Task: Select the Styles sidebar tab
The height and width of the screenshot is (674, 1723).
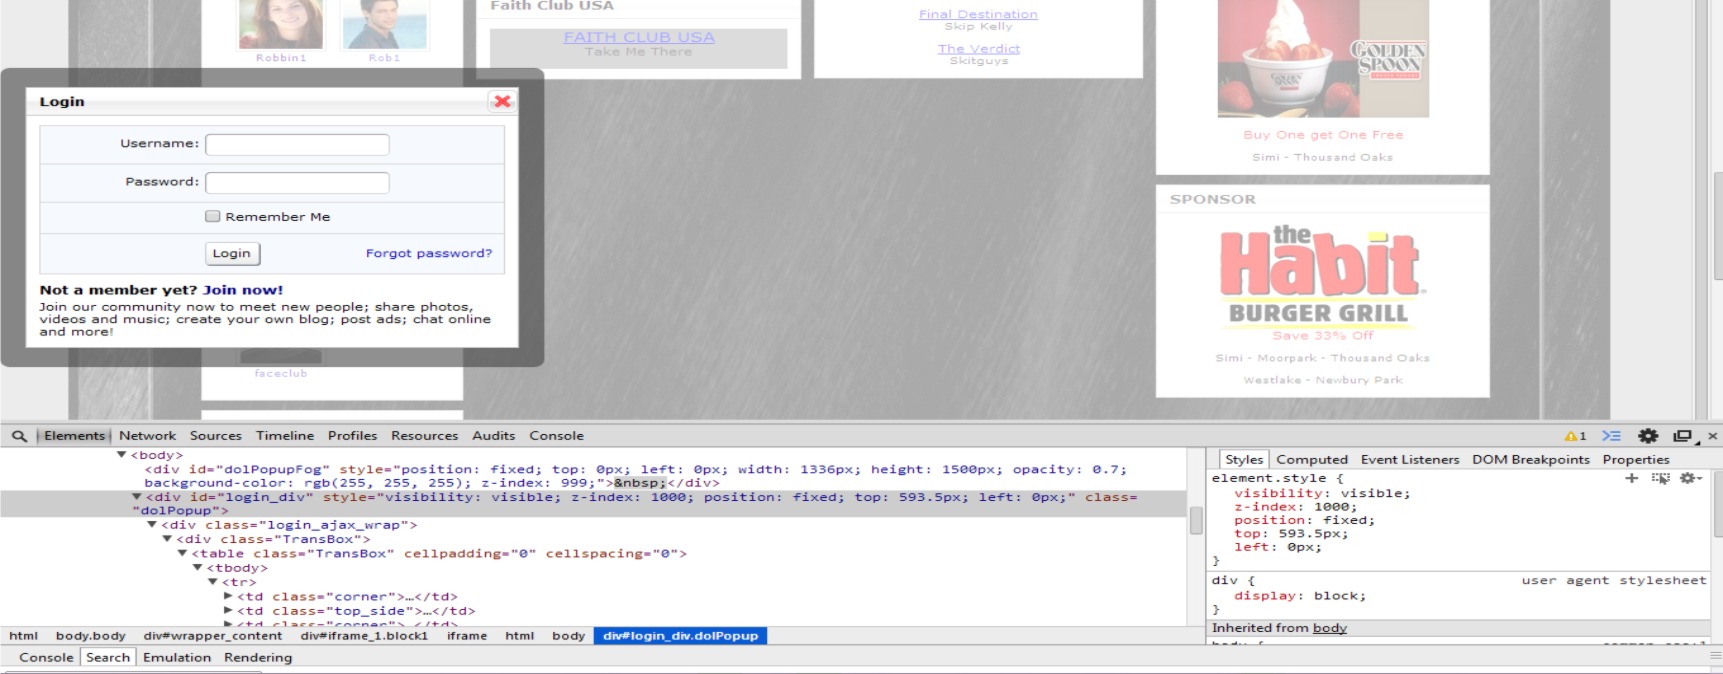Action: click(1244, 460)
